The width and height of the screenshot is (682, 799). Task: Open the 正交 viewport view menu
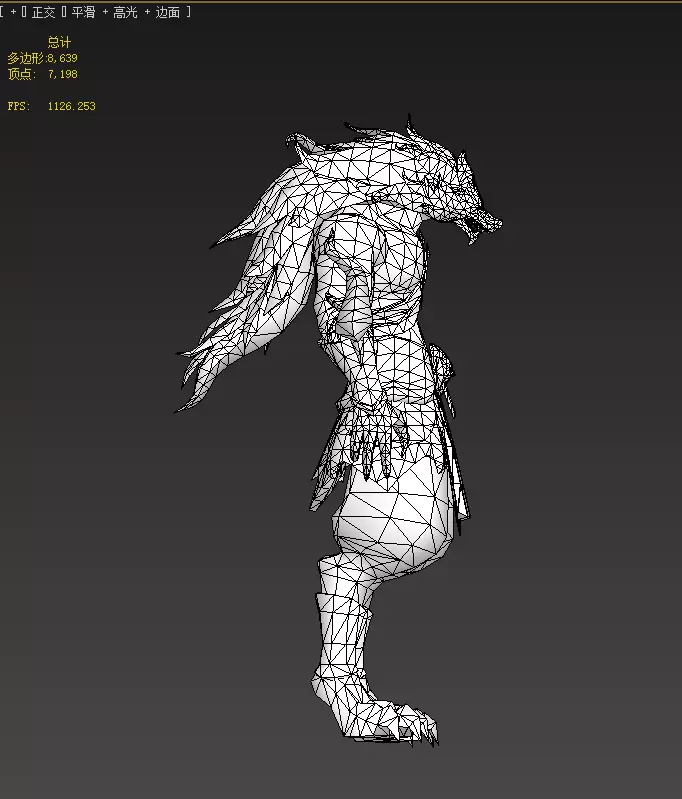(43, 12)
